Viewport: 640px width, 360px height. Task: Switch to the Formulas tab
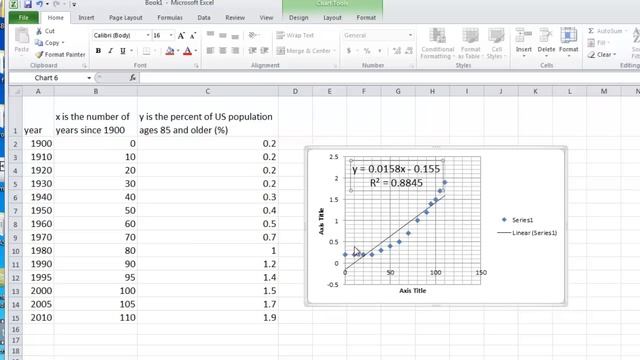(x=170, y=18)
